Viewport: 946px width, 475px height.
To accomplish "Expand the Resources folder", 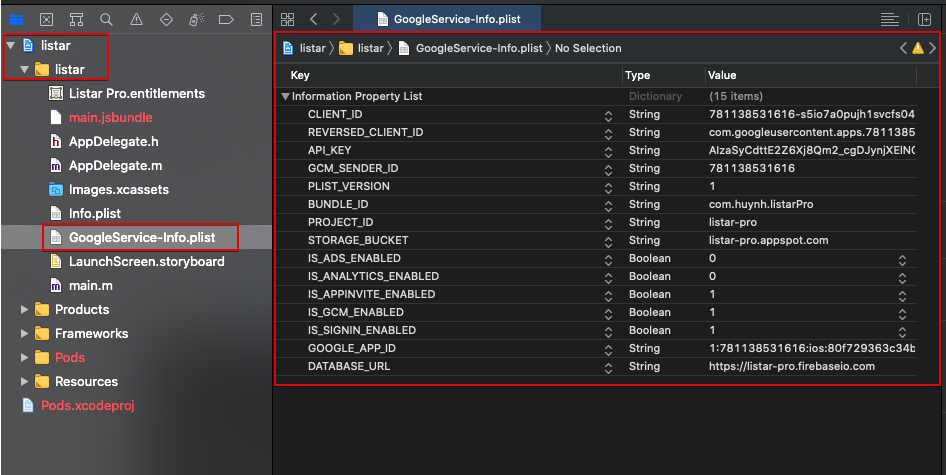I will [x=25, y=381].
